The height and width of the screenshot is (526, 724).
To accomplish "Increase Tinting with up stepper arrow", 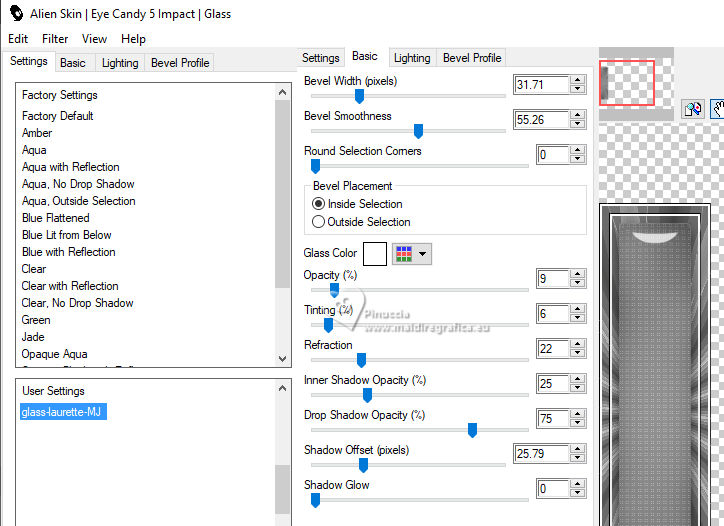I will (x=577, y=309).
